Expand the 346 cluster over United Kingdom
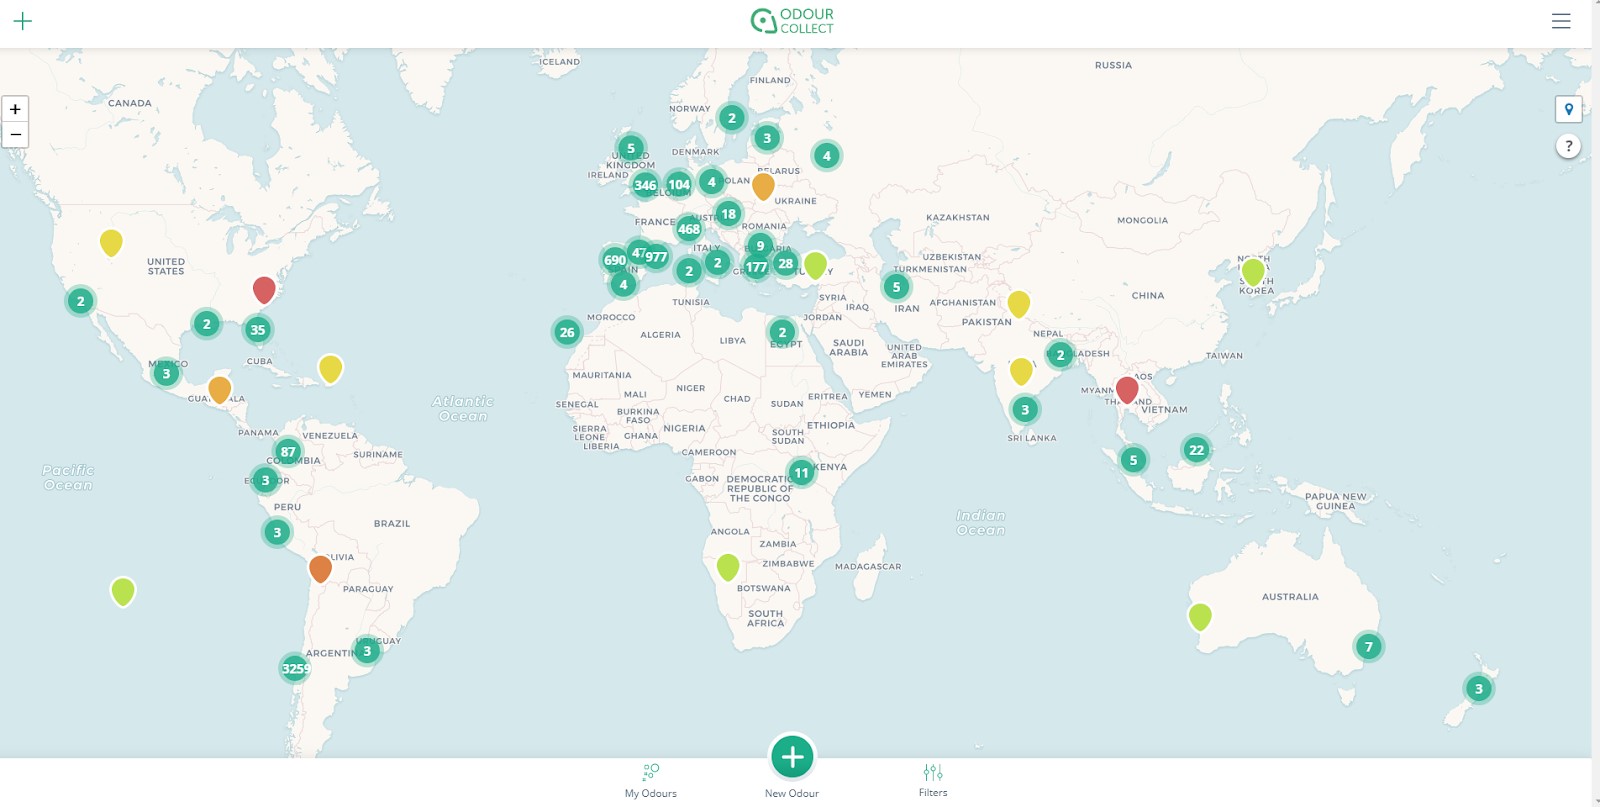The height and width of the screenshot is (807, 1600). coord(645,185)
